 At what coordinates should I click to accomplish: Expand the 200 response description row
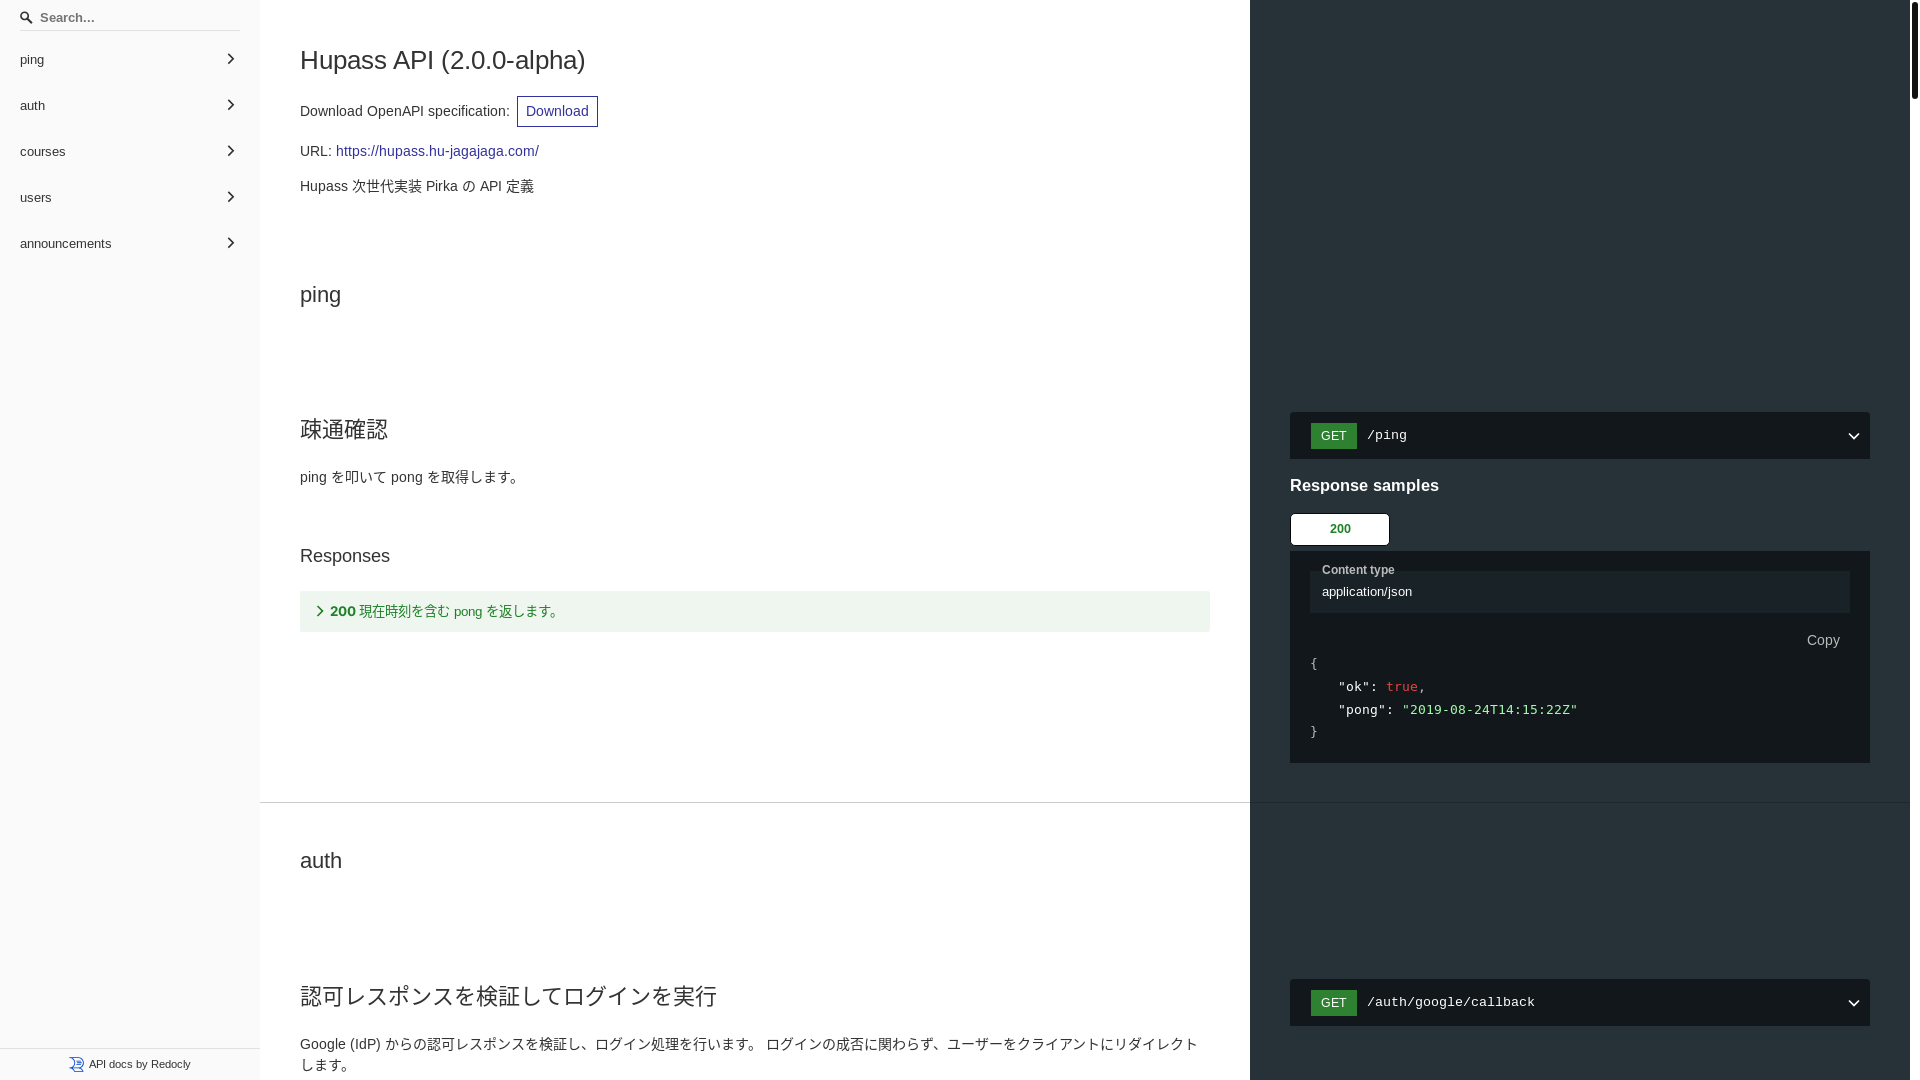point(755,611)
